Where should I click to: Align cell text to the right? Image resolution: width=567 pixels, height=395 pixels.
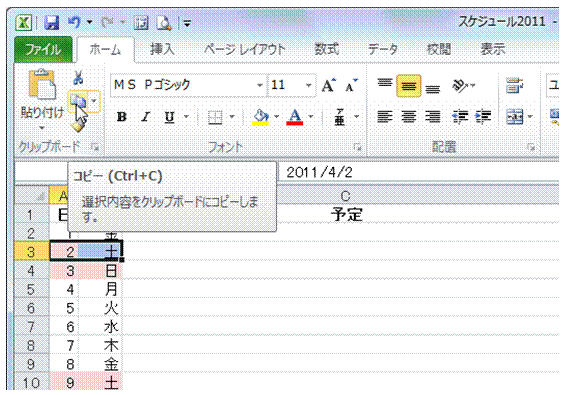point(432,117)
